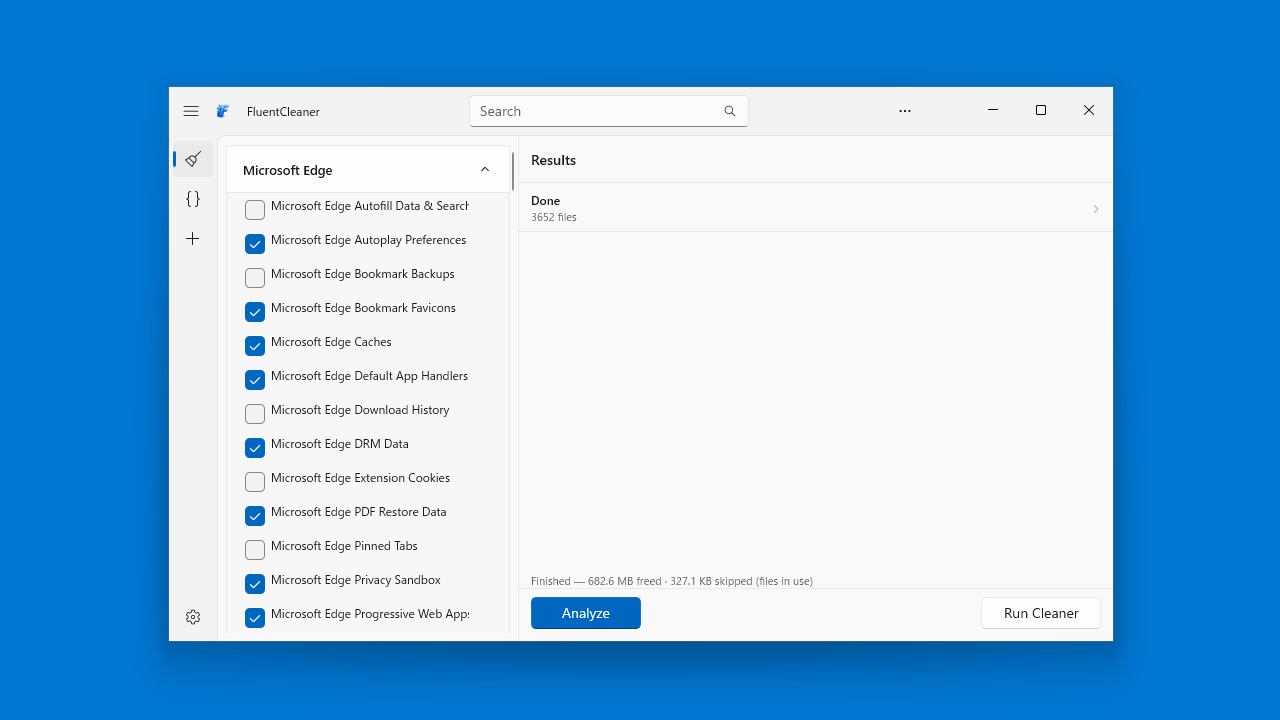Select the "3652 files" result text
1280x720 pixels.
554,217
